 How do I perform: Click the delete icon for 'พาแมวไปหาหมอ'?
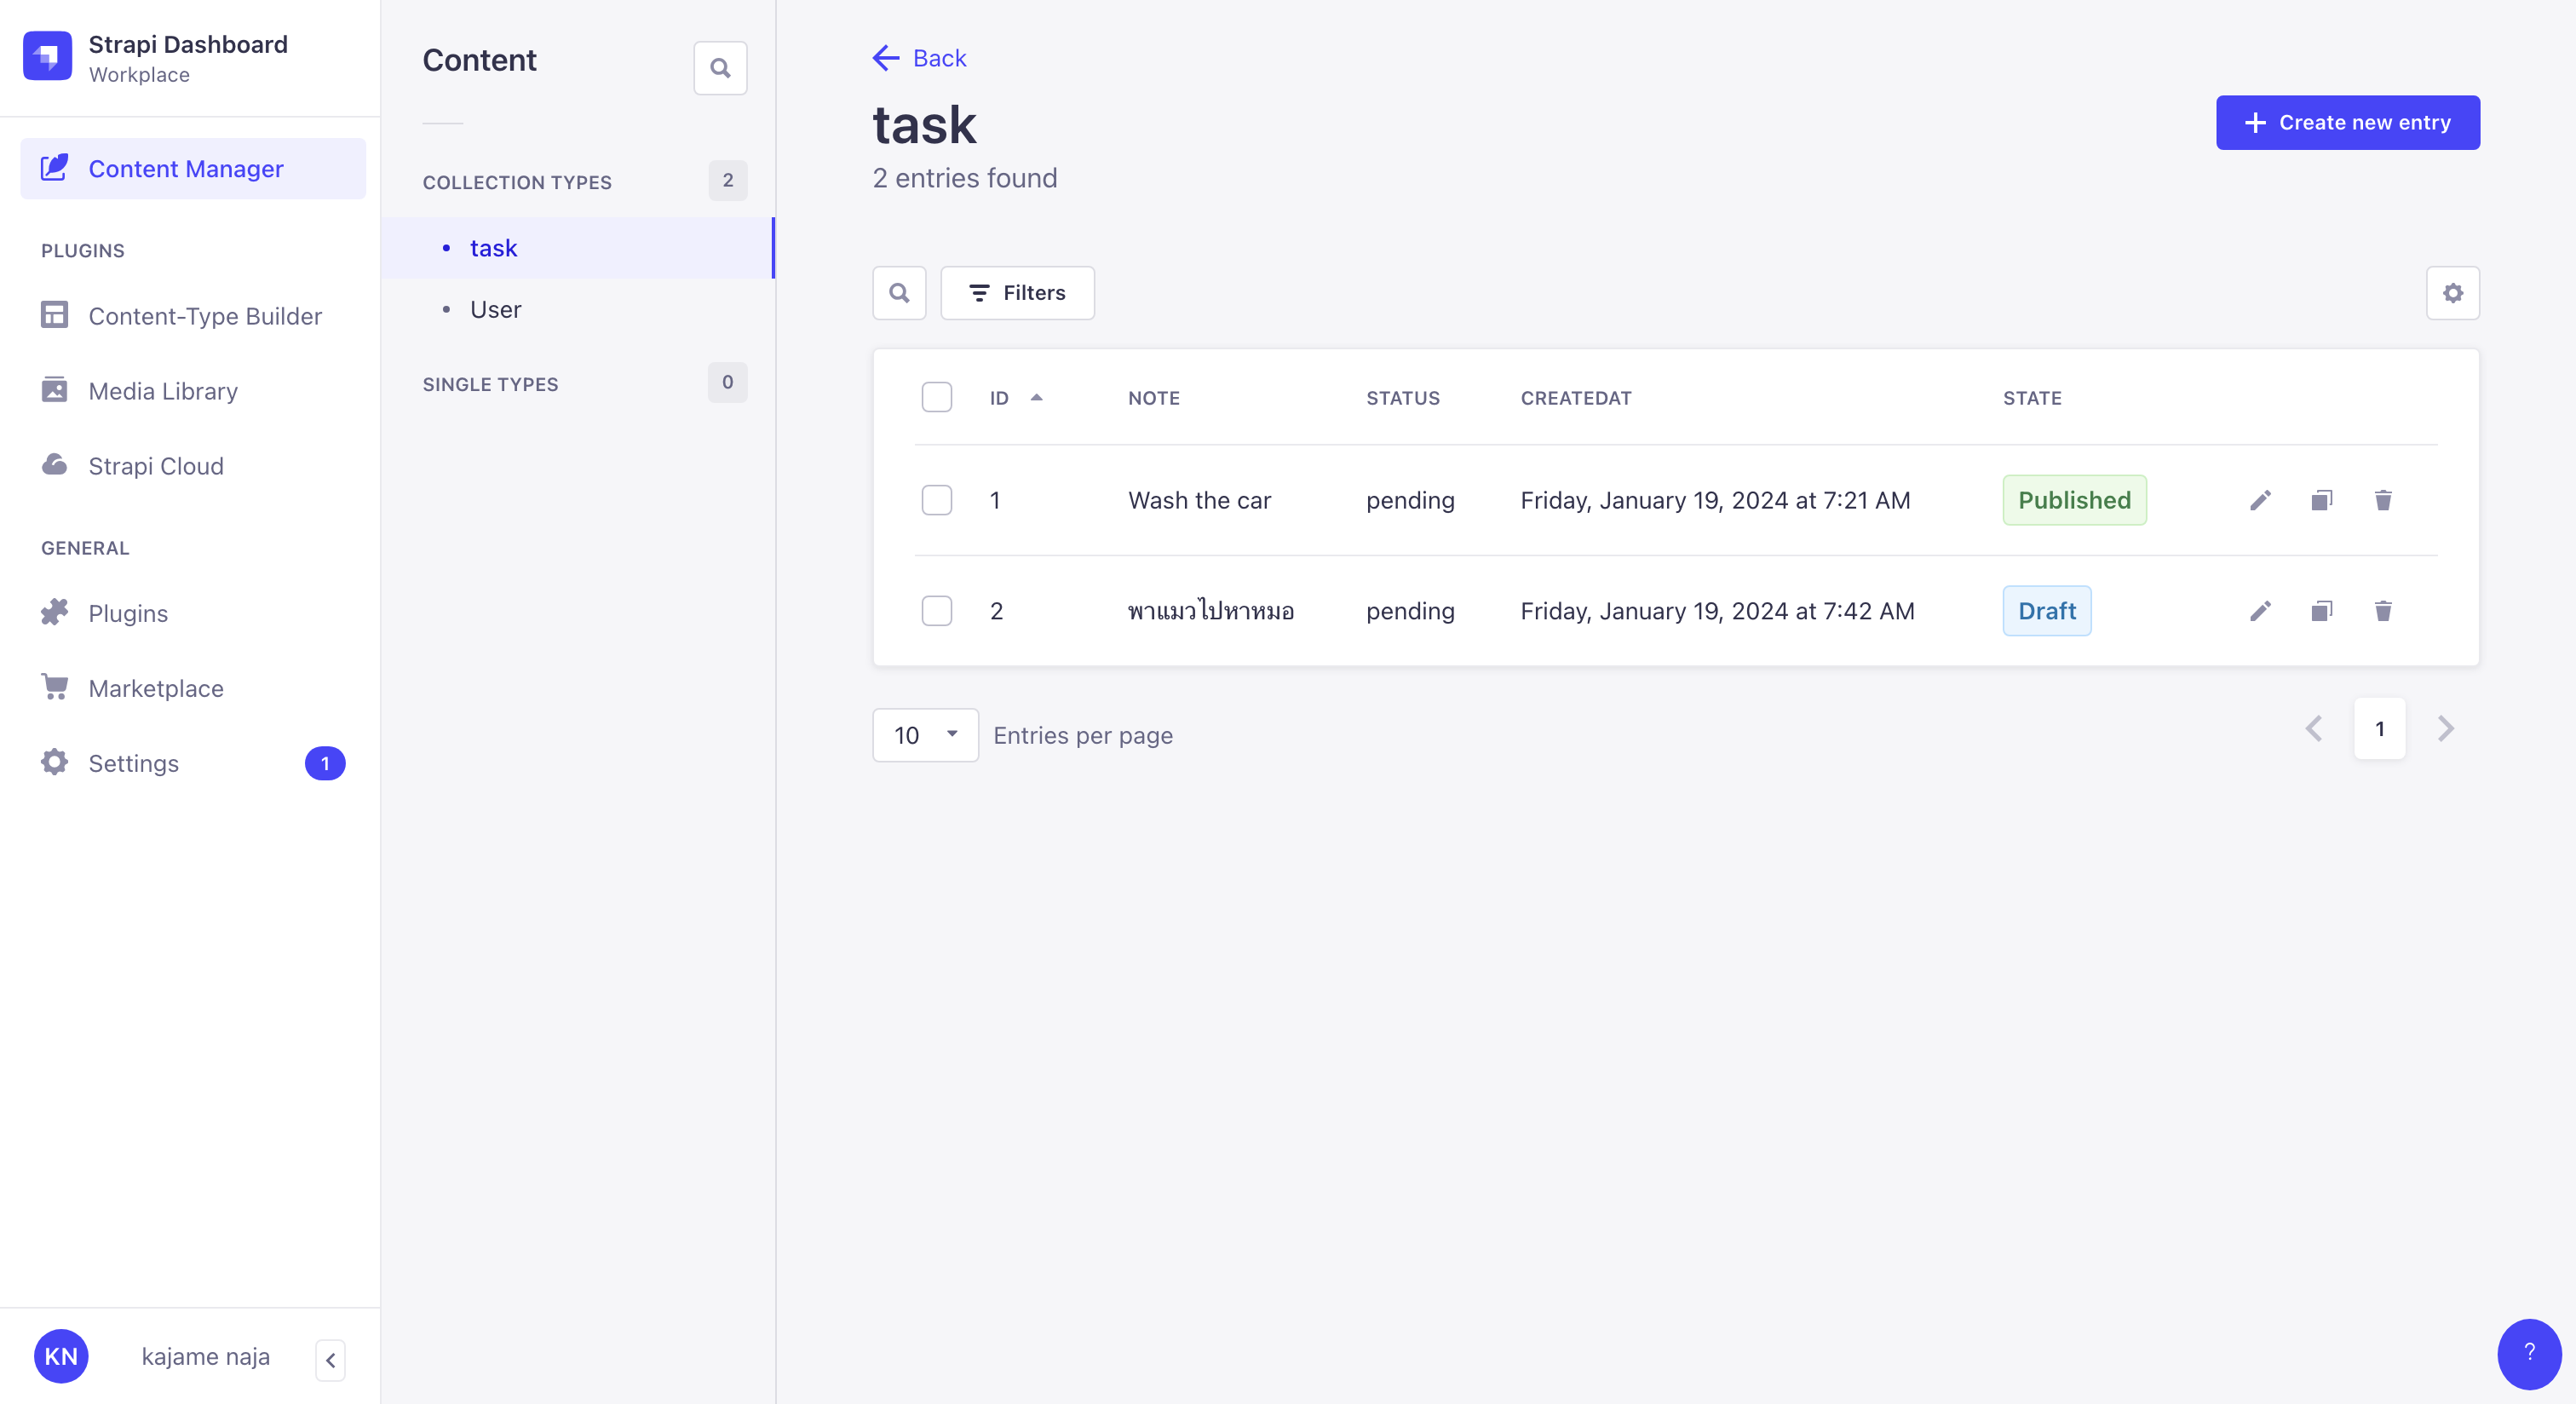[2383, 610]
